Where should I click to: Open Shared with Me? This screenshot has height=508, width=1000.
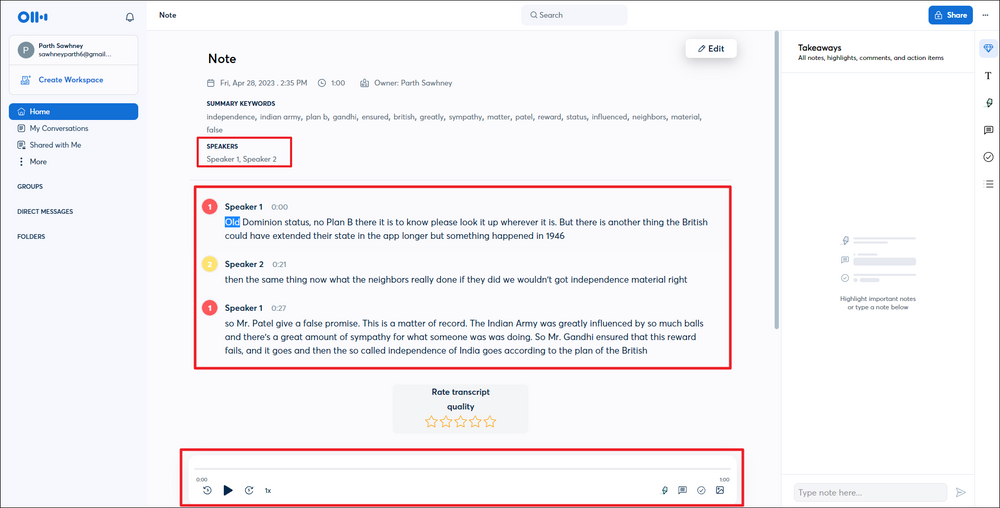click(55, 145)
